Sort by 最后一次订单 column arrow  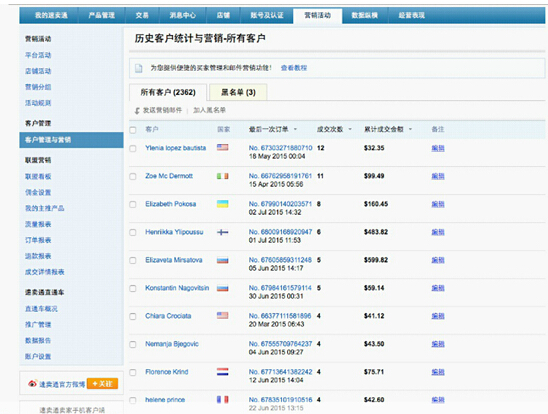pos(295,129)
